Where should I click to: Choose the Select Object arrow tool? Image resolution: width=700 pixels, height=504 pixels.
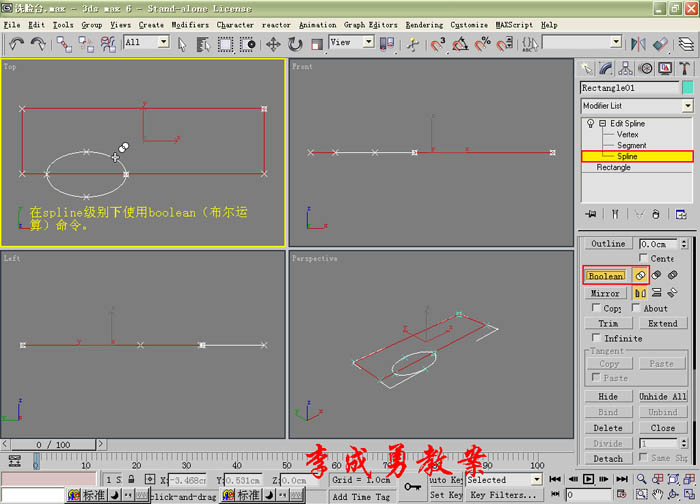(x=182, y=44)
